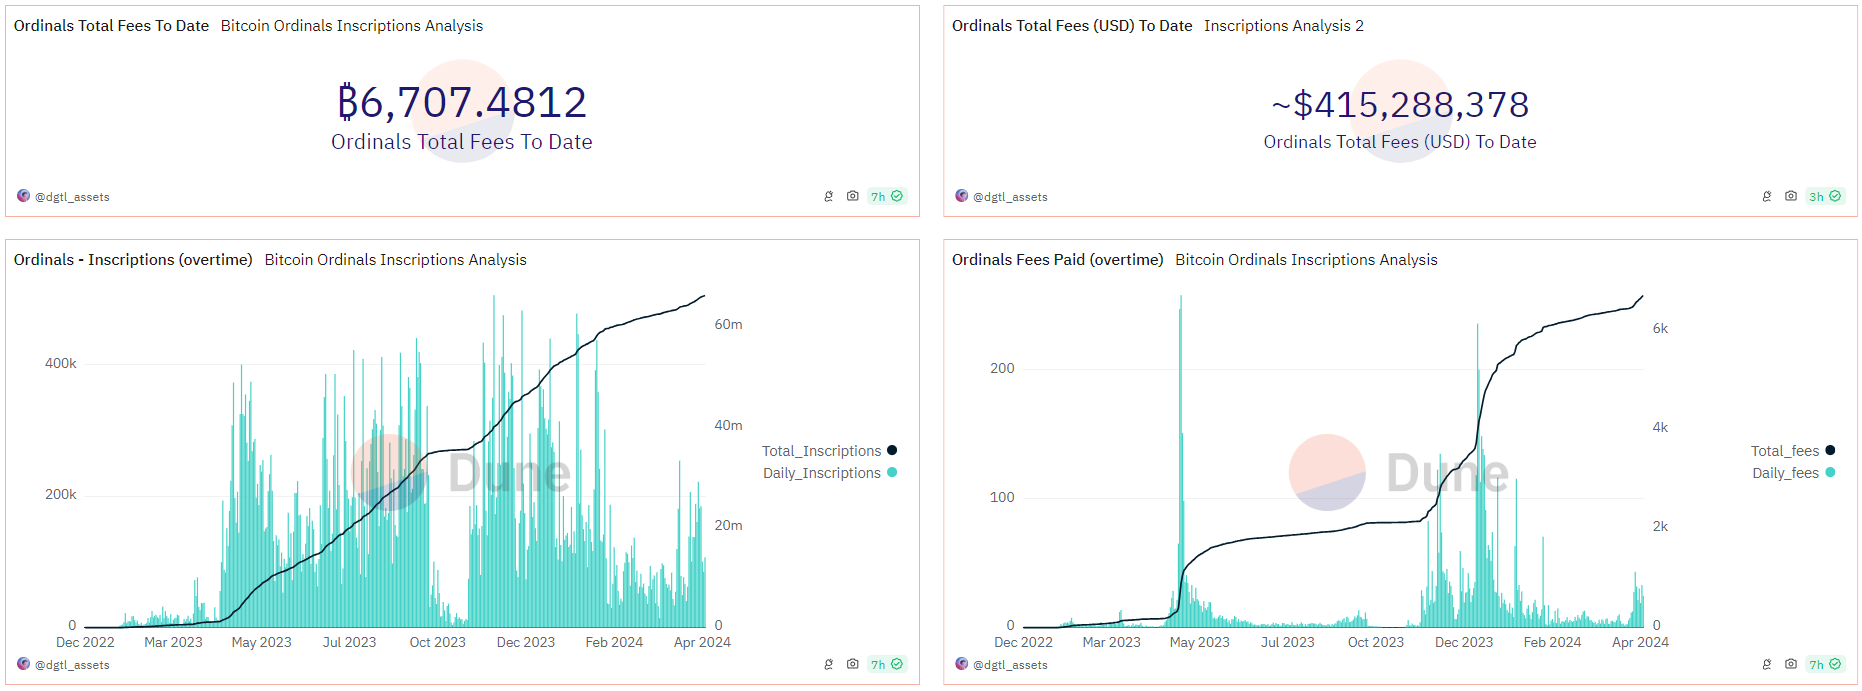Click Daily_fees teal legend color dot
The image size is (1862, 691).
tap(1830, 473)
